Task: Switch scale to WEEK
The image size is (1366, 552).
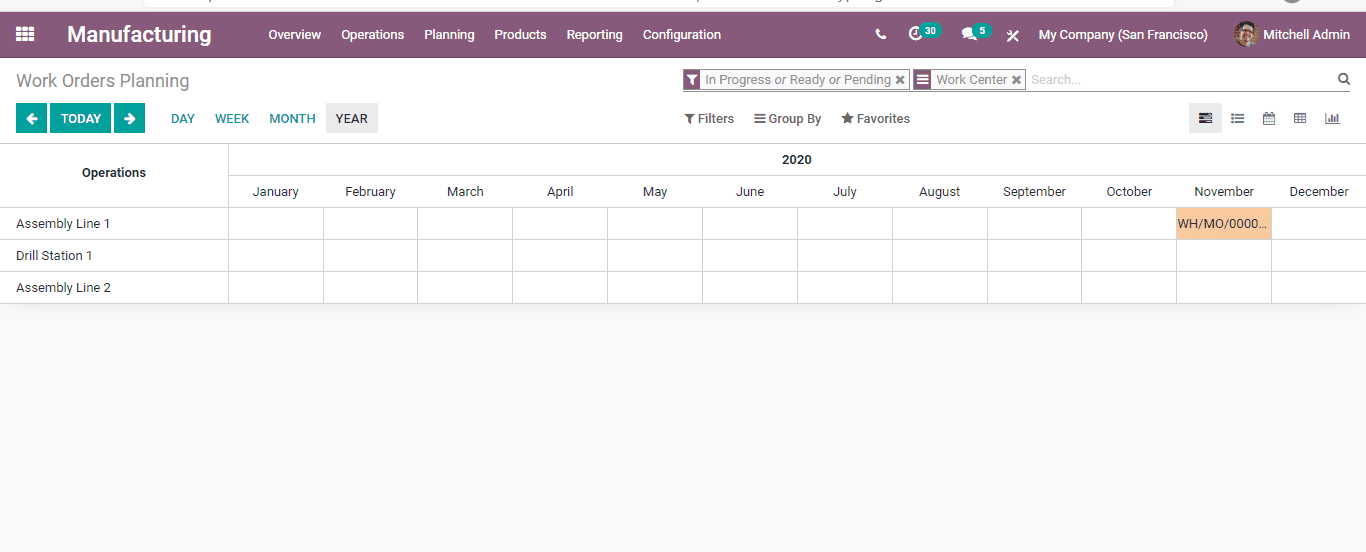Action: [x=232, y=118]
